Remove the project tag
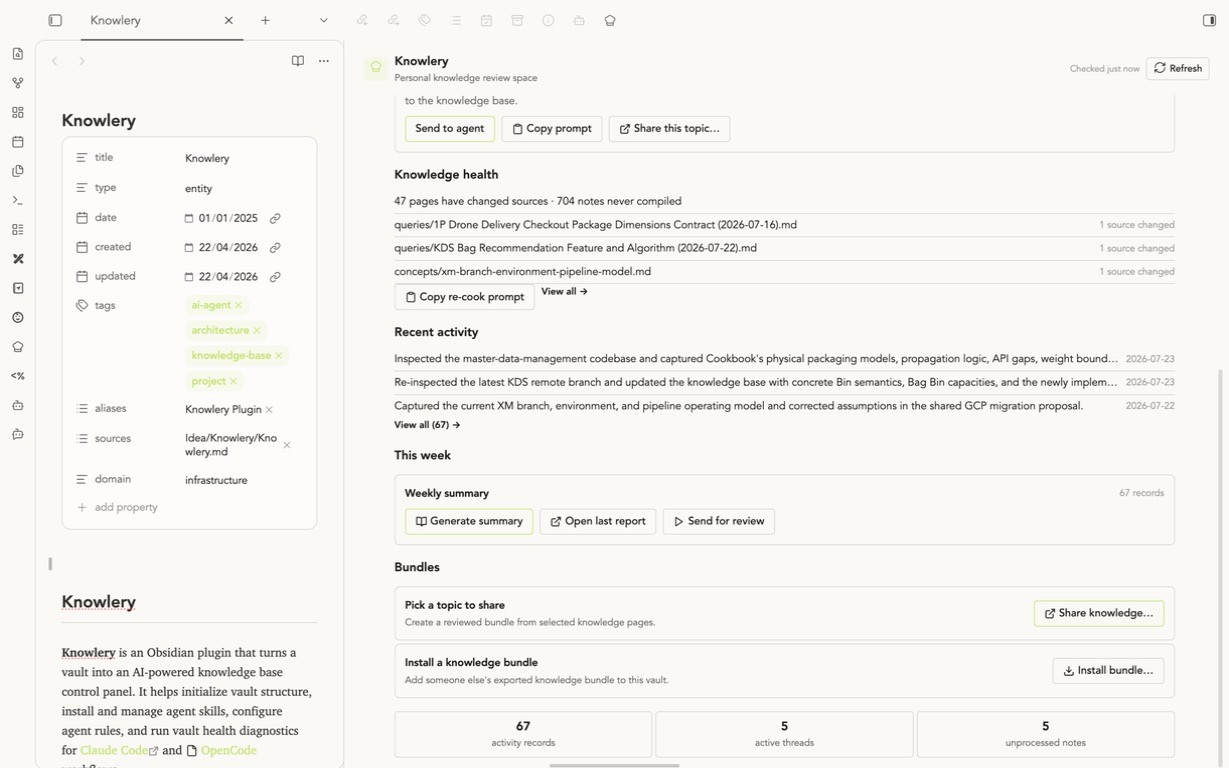This screenshot has width=1229, height=768. pyautogui.click(x=233, y=381)
